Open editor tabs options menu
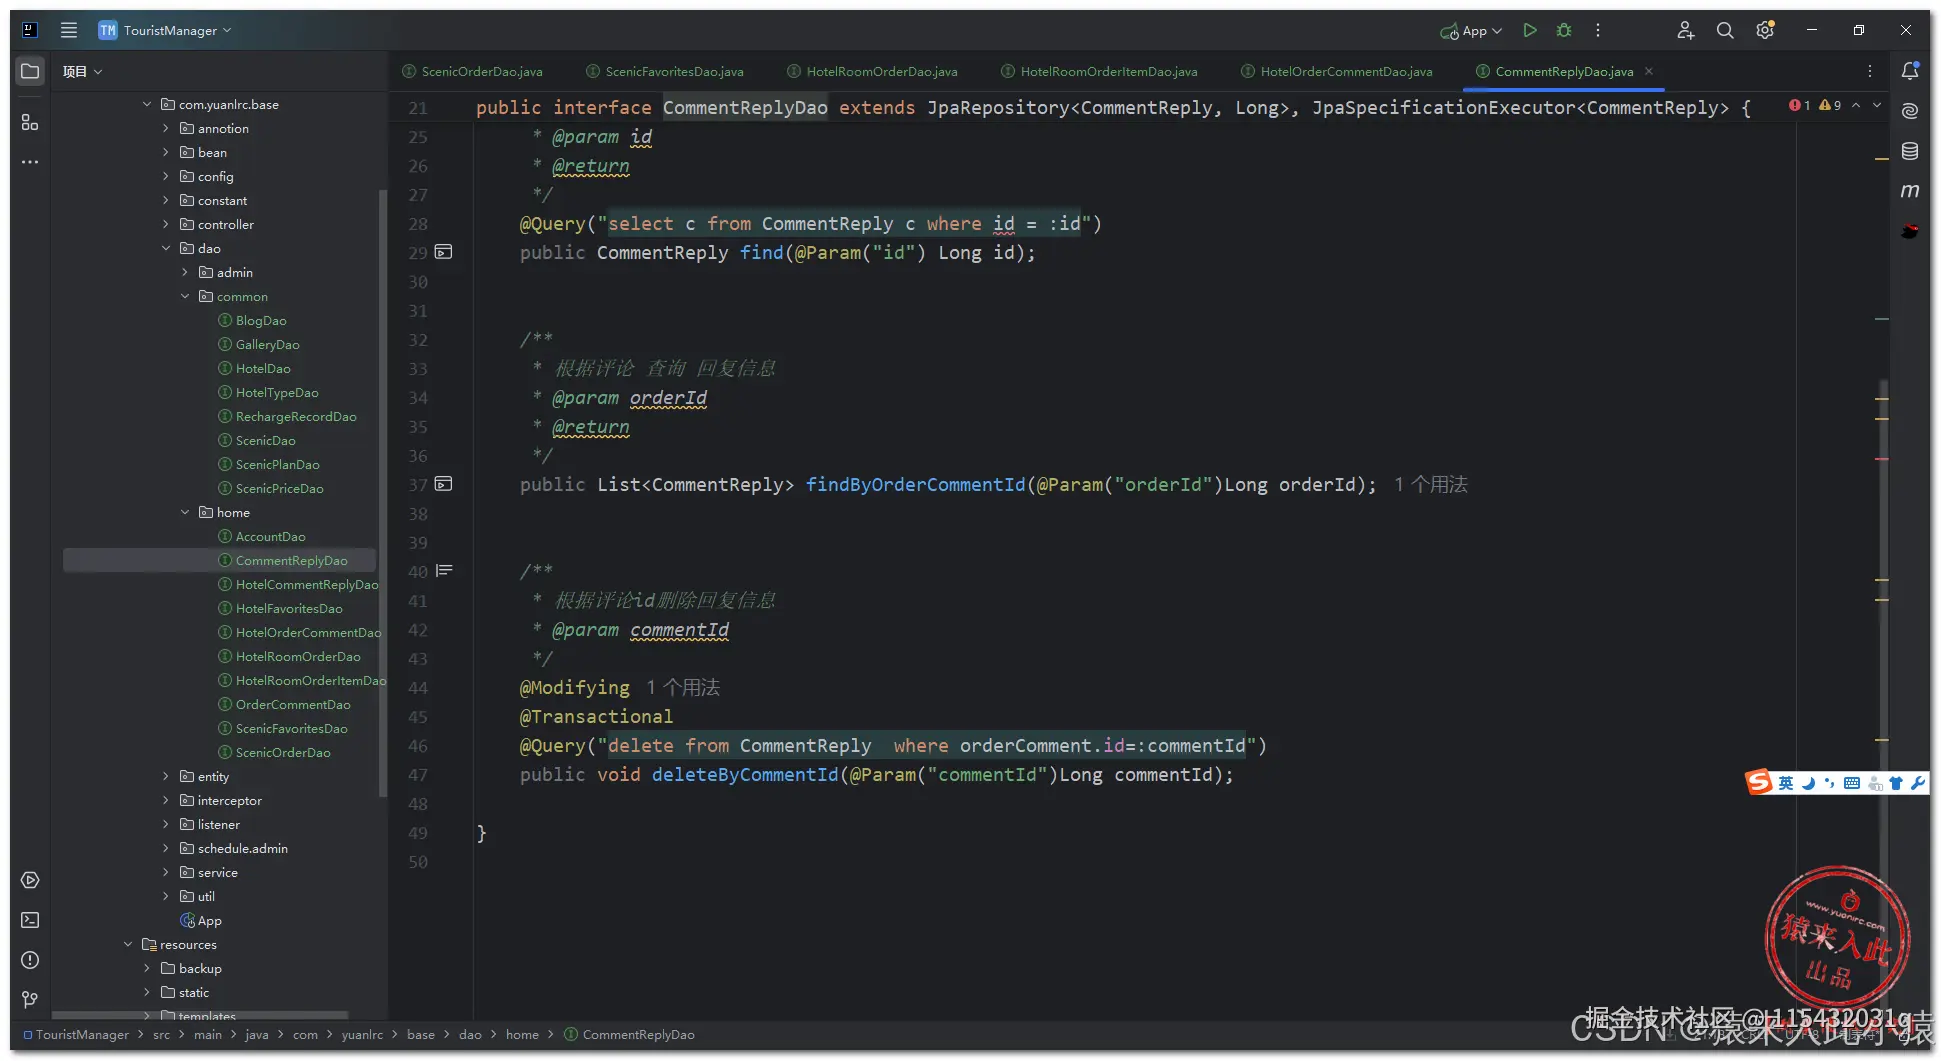Screen dimensions: 1941x1061 tap(1870, 71)
